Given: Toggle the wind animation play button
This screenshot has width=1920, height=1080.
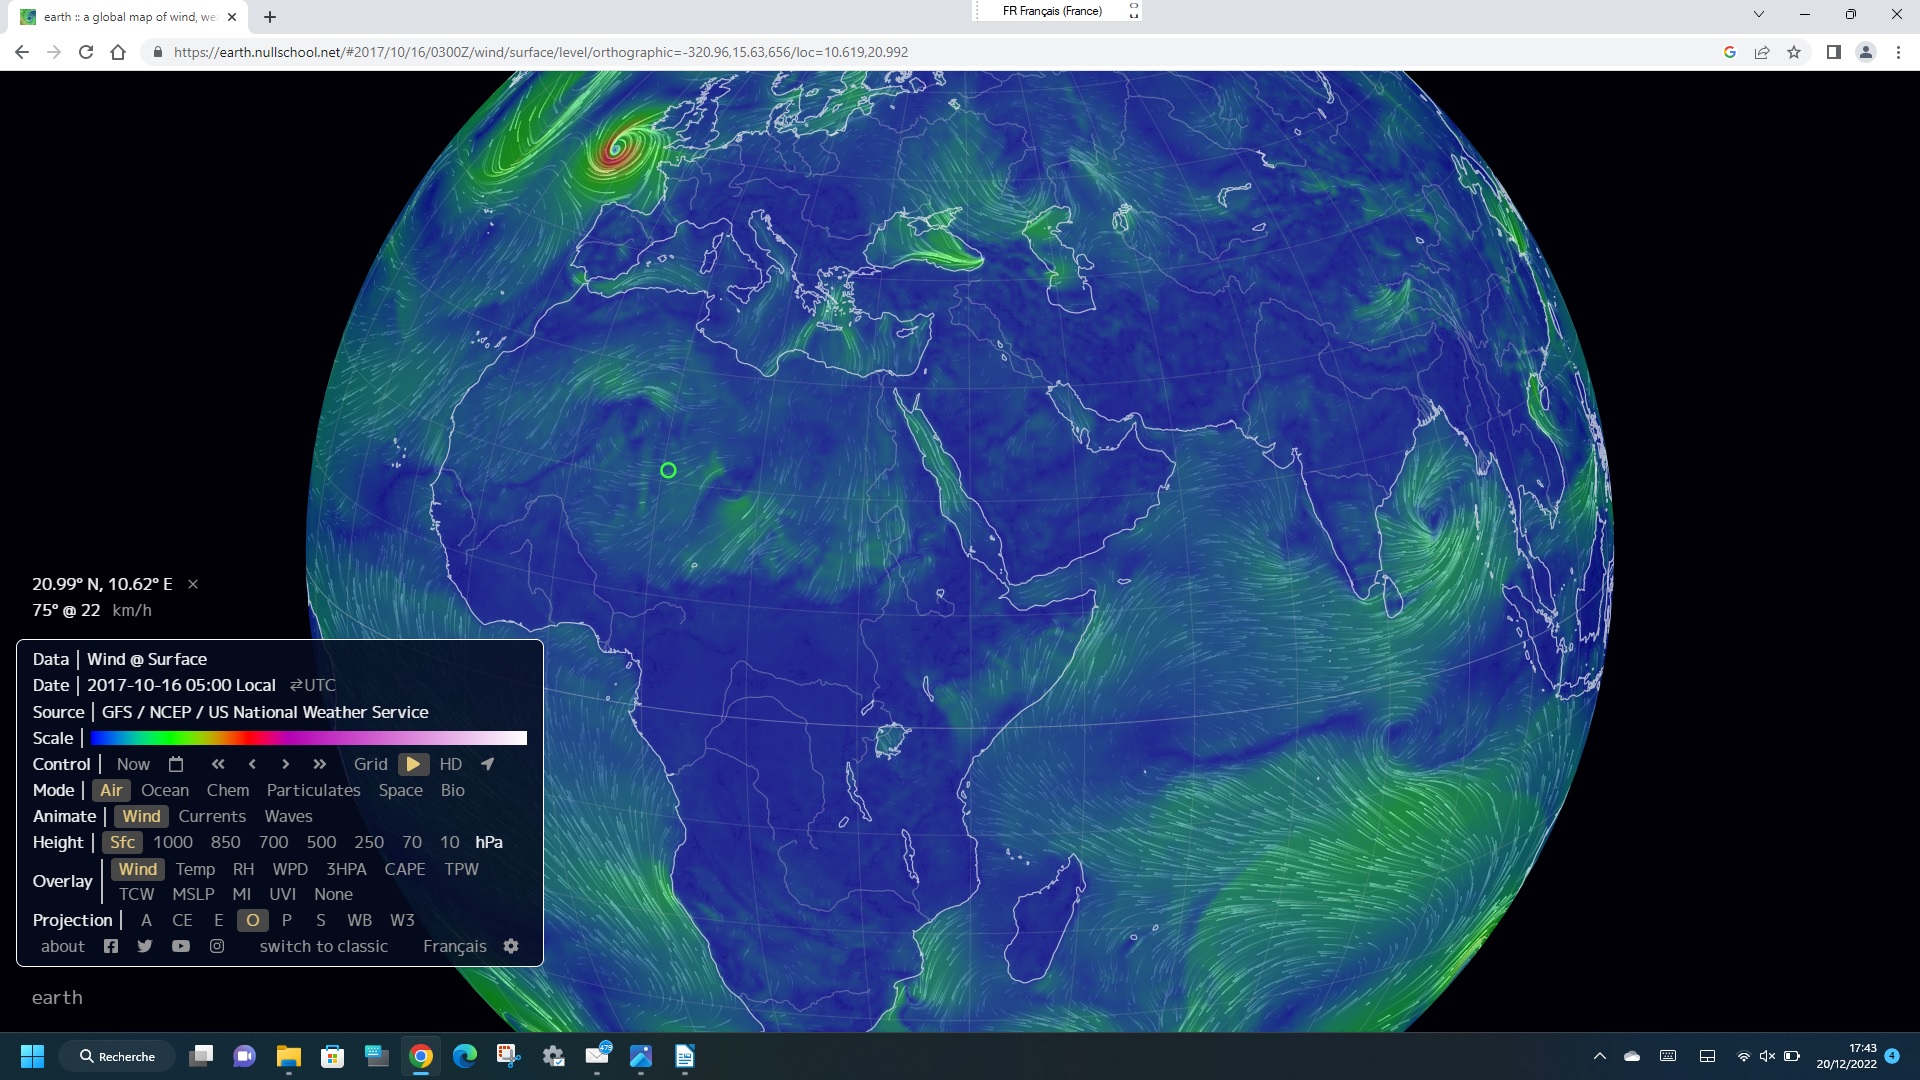Looking at the screenshot, I should 413,764.
